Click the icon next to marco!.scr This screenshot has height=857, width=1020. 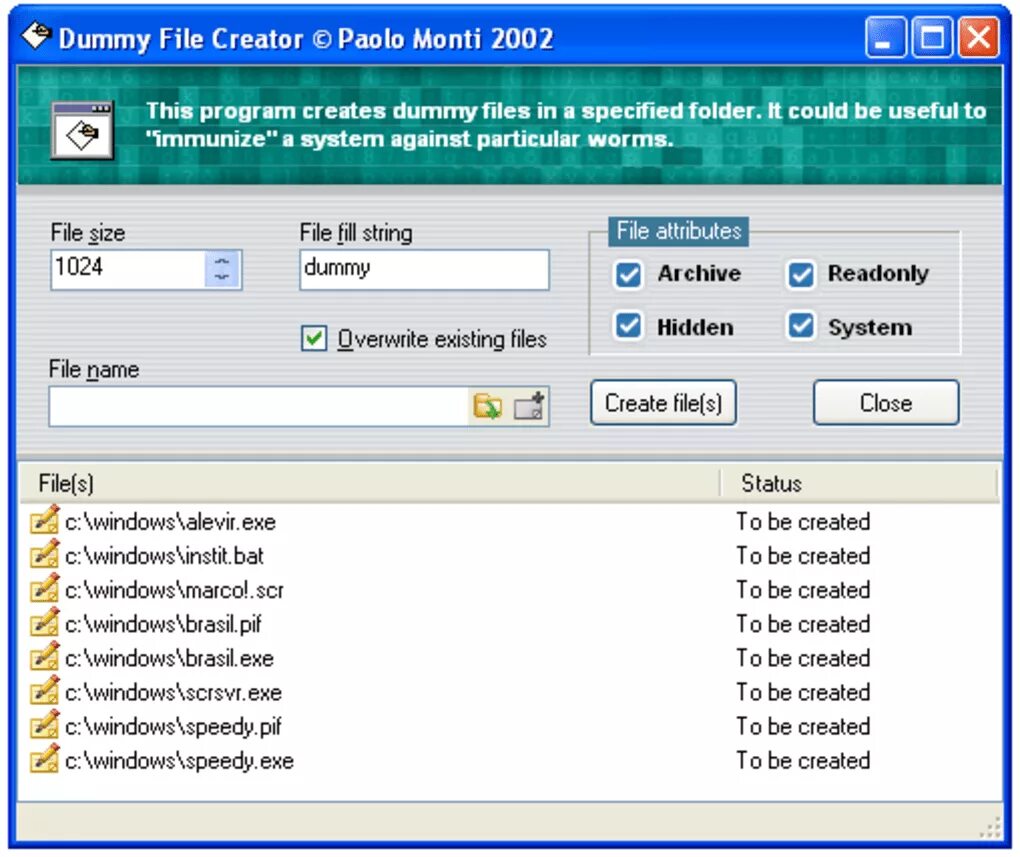43,590
